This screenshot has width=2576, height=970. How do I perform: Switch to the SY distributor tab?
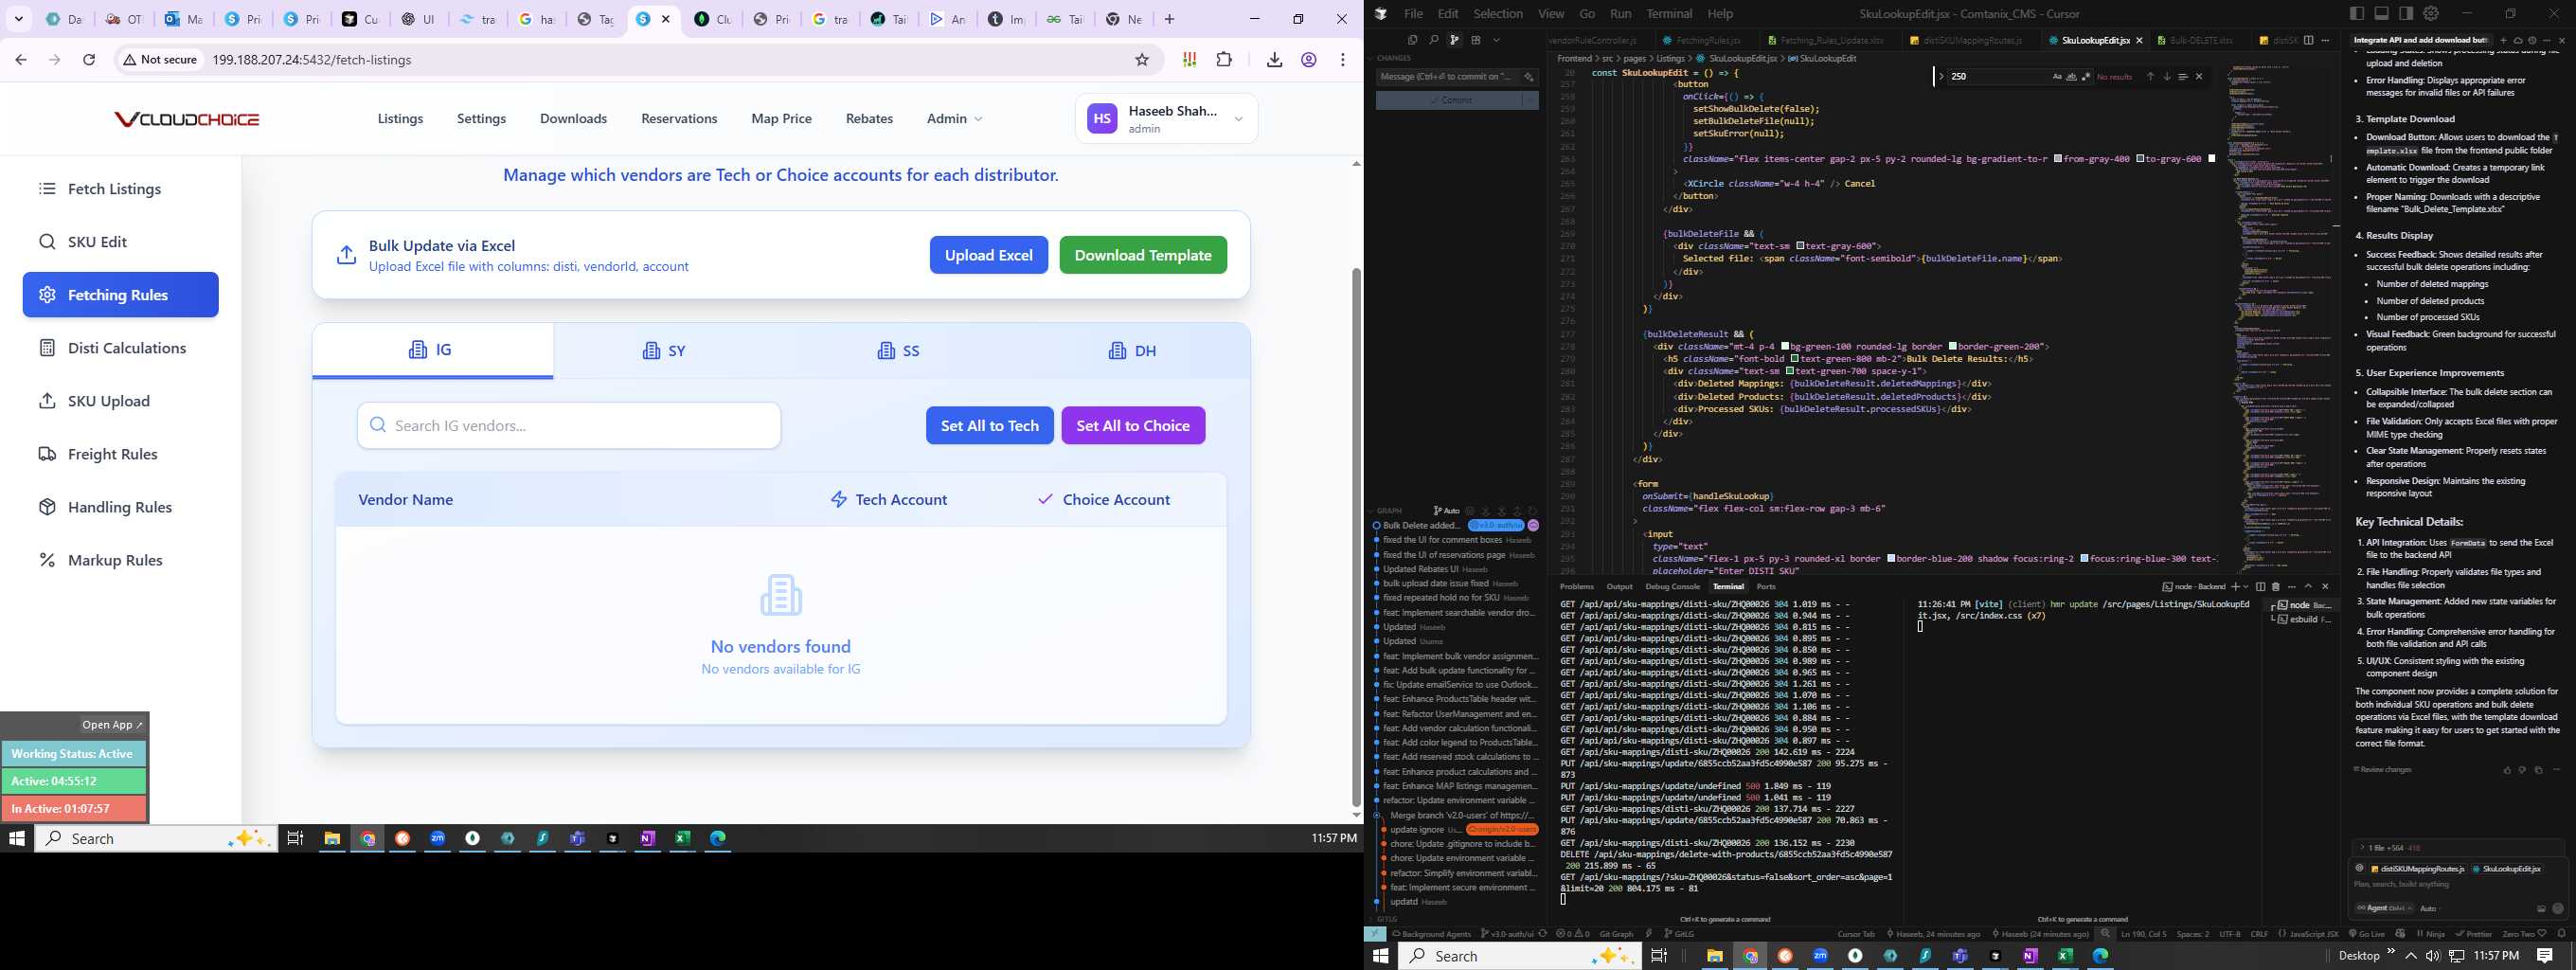click(x=665, y=351)
